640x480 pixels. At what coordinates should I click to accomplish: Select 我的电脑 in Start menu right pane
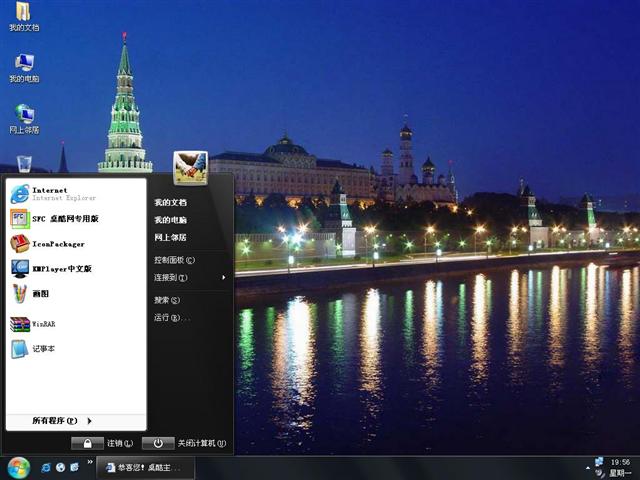[x=170, y=220]
